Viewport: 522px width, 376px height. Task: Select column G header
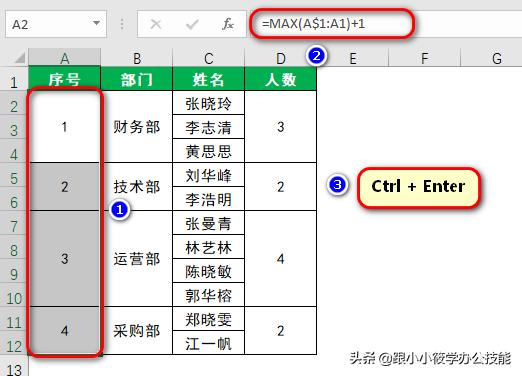[x=492, y=58]
